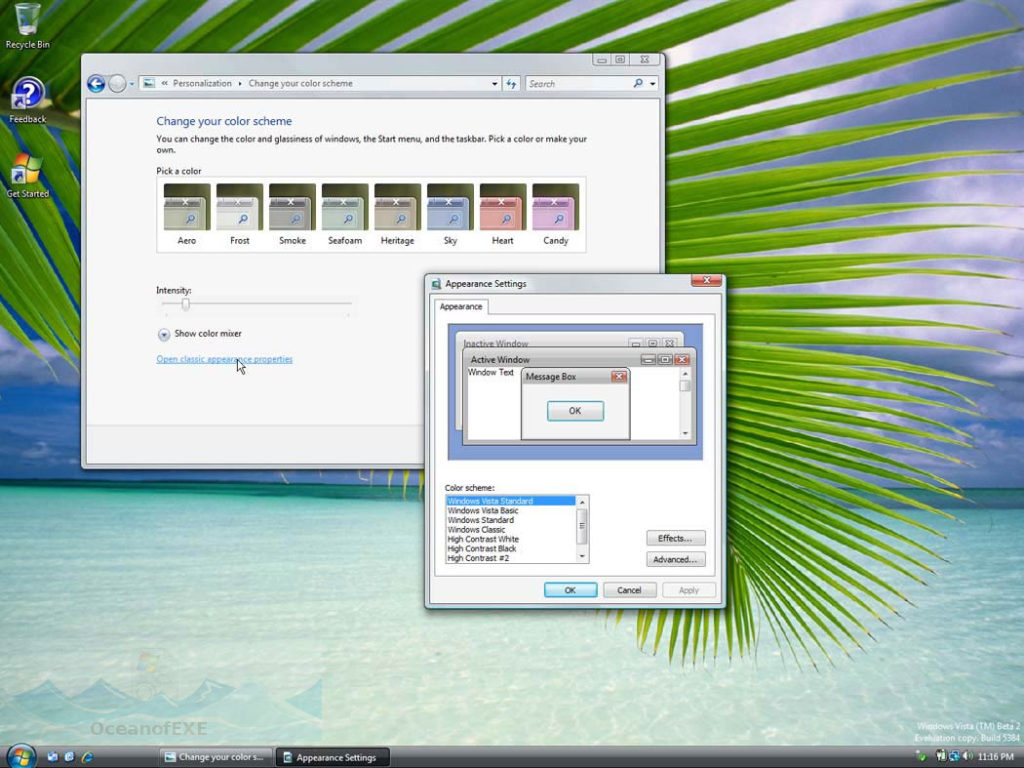Click the Intensity slider handle

184,304
